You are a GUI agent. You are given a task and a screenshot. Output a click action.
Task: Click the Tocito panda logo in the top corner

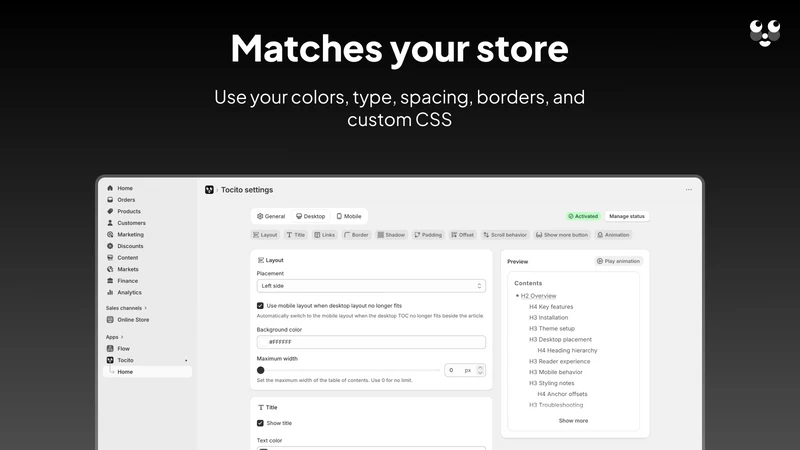point(765,33)
